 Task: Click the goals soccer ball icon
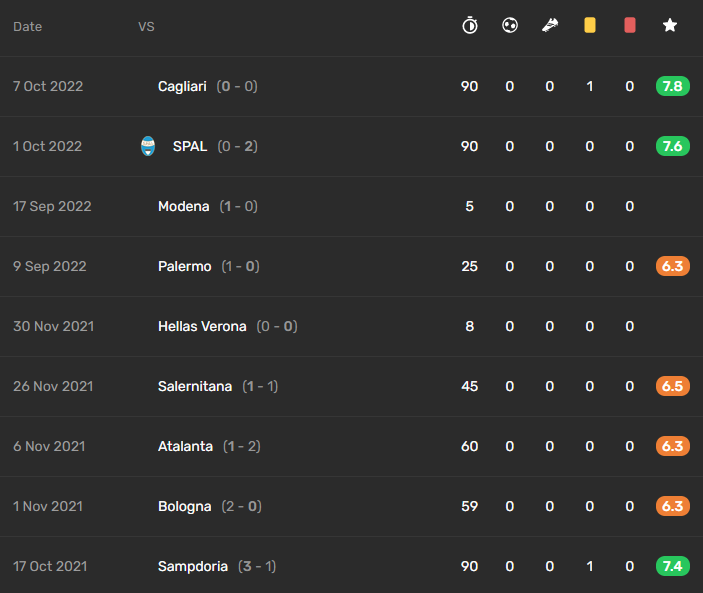pos(510,25)
